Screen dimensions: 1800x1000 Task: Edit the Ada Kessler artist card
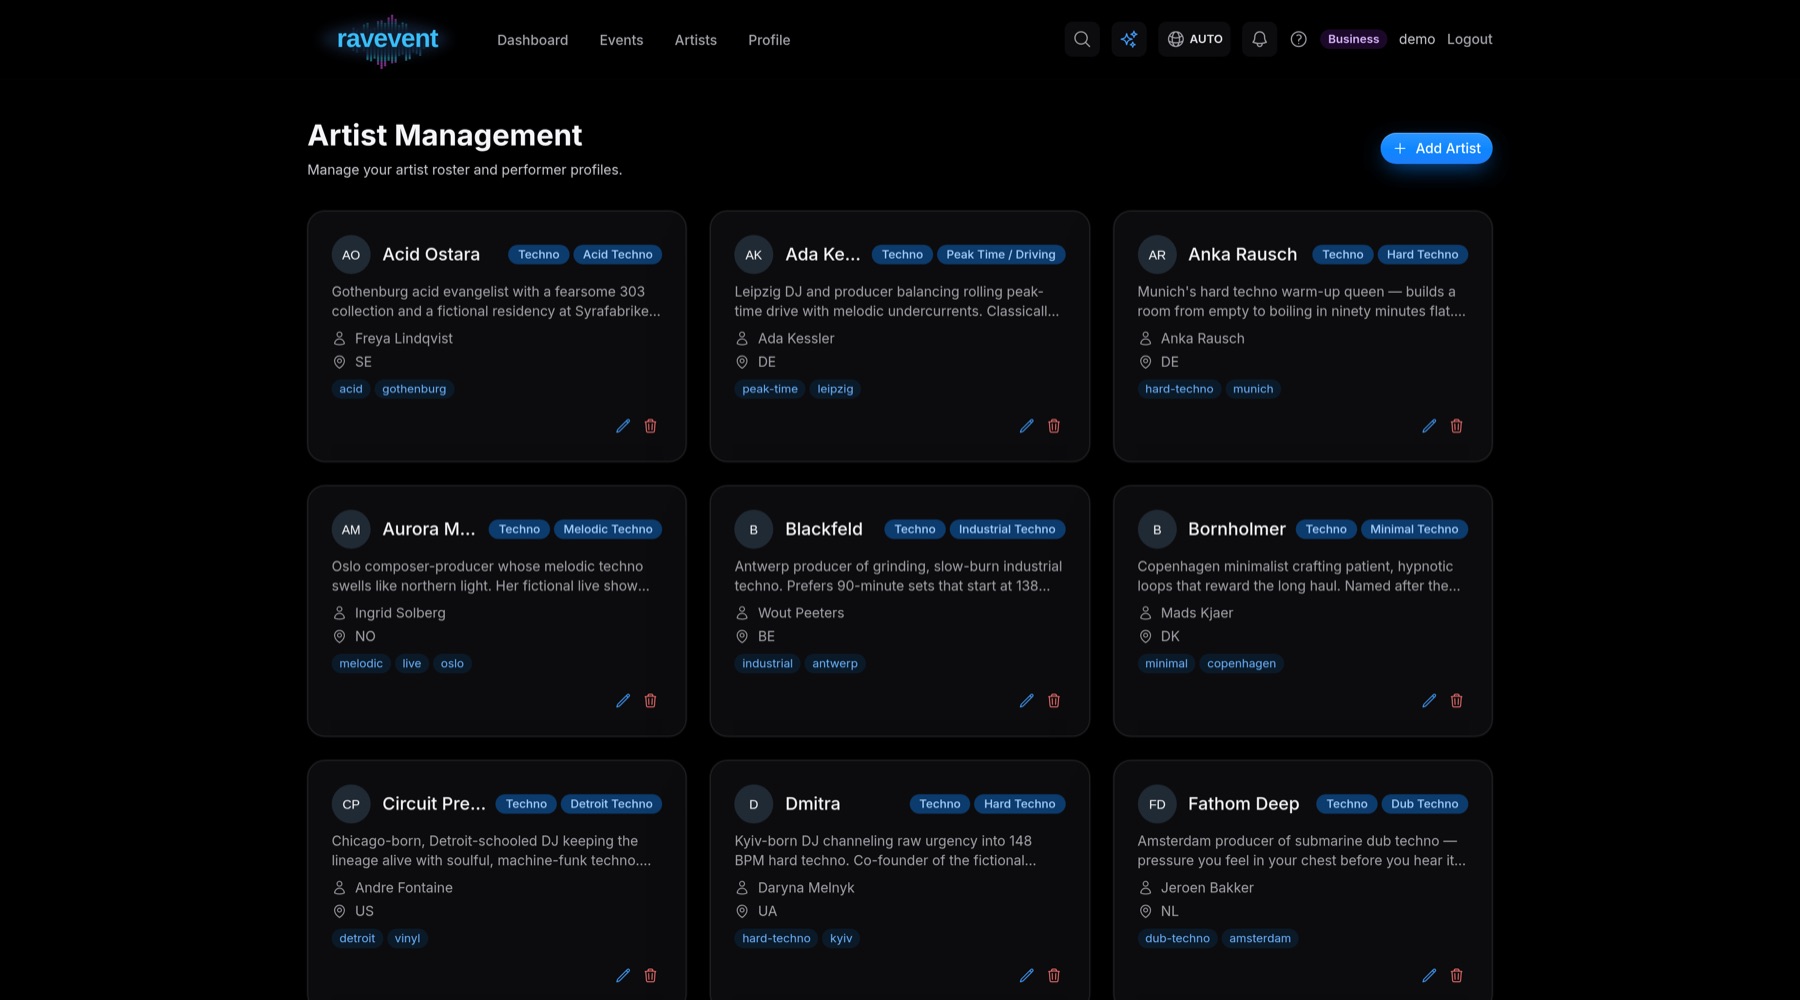point(1026,426)
